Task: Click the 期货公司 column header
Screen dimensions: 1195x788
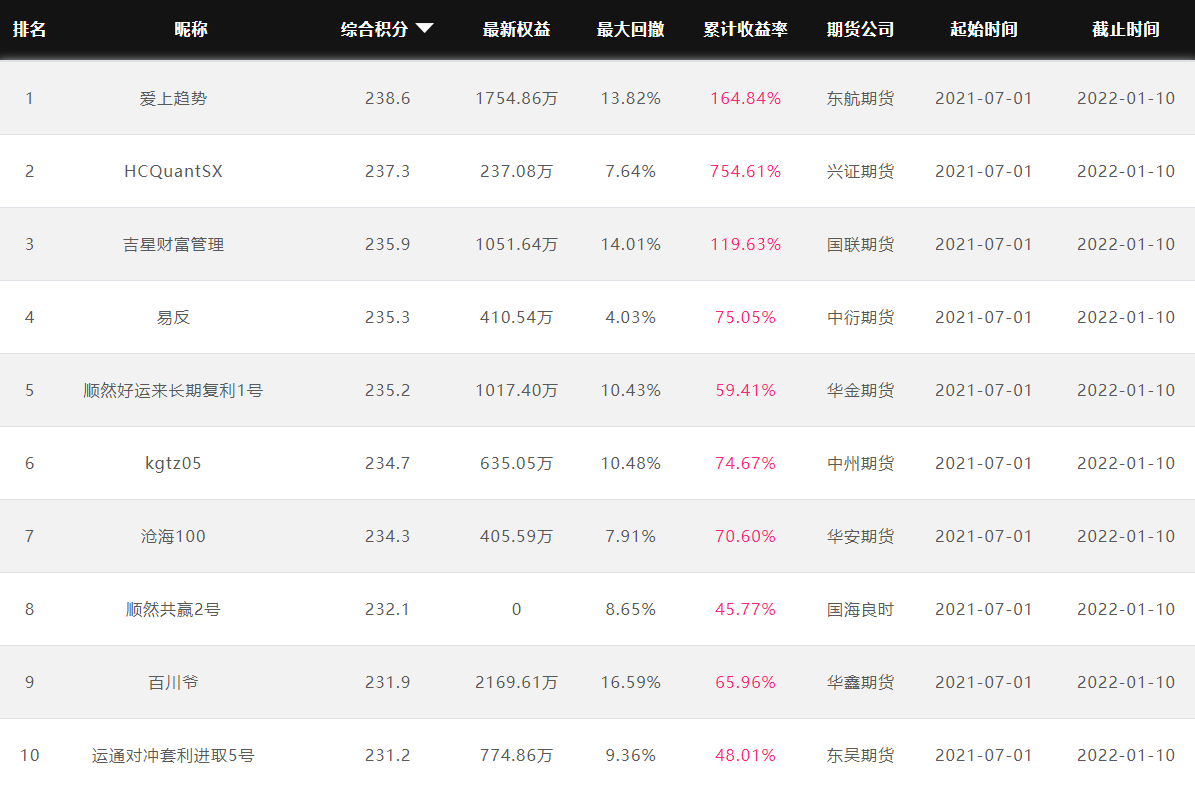Action: (x=860, y=30)
